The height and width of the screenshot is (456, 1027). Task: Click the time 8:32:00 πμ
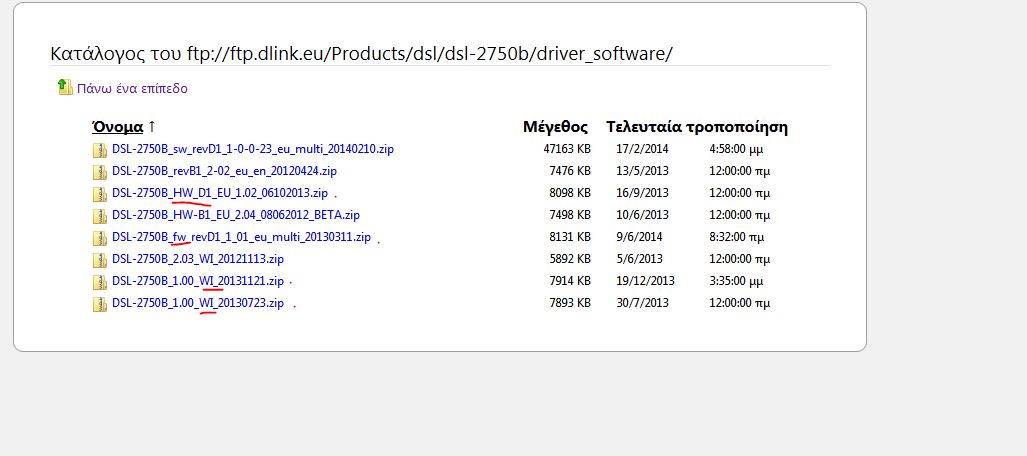[736, 237]
